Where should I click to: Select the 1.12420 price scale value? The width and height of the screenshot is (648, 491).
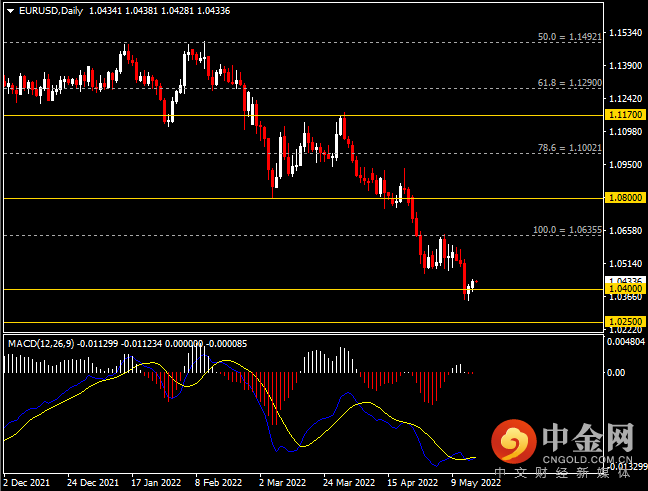tap(626, 98)
